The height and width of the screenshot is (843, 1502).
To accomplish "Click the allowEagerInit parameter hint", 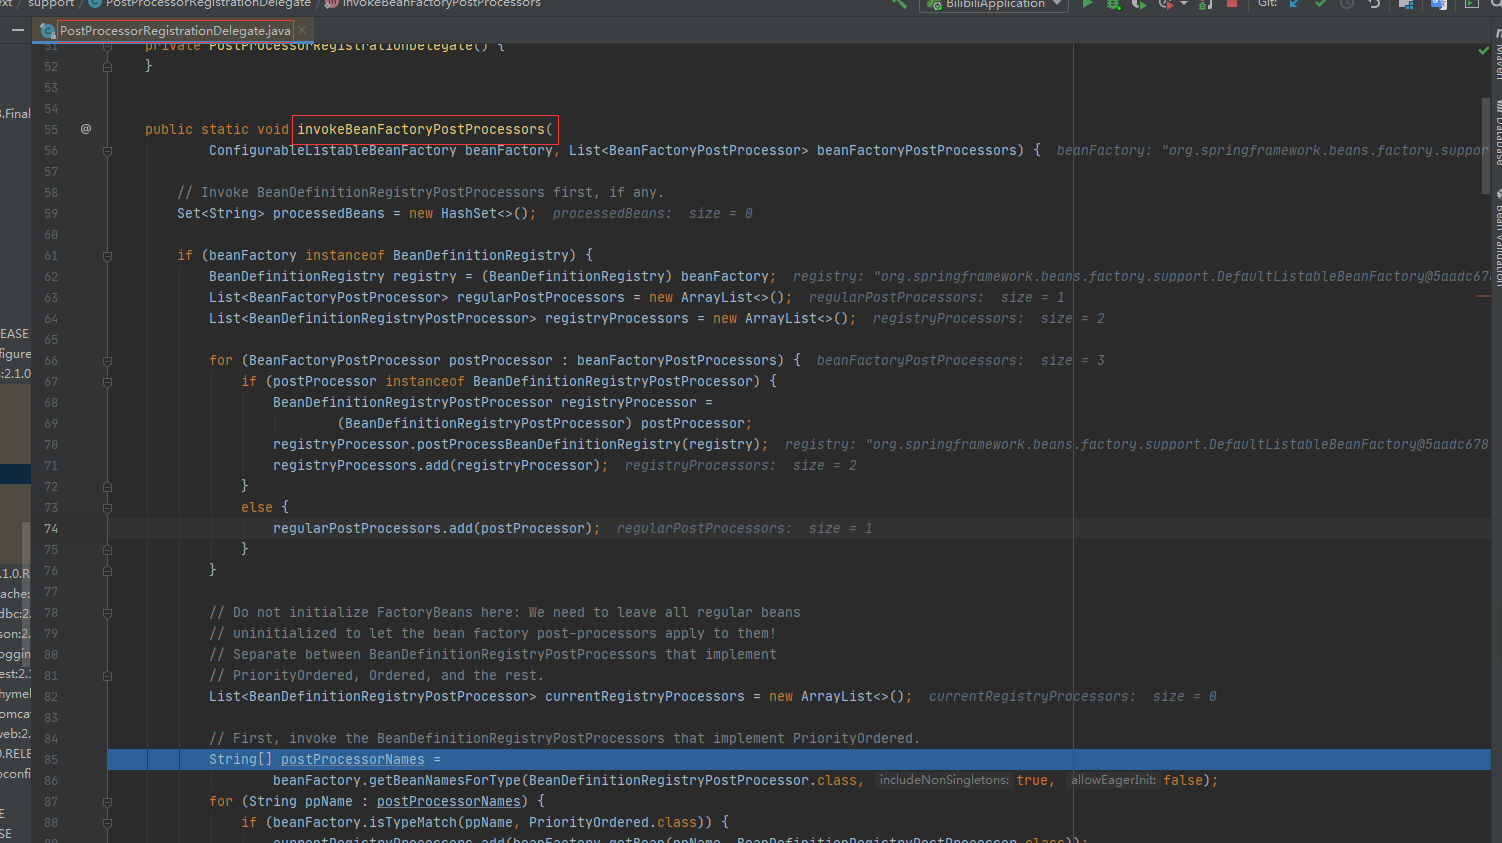I will click(x=1113, y=780).
